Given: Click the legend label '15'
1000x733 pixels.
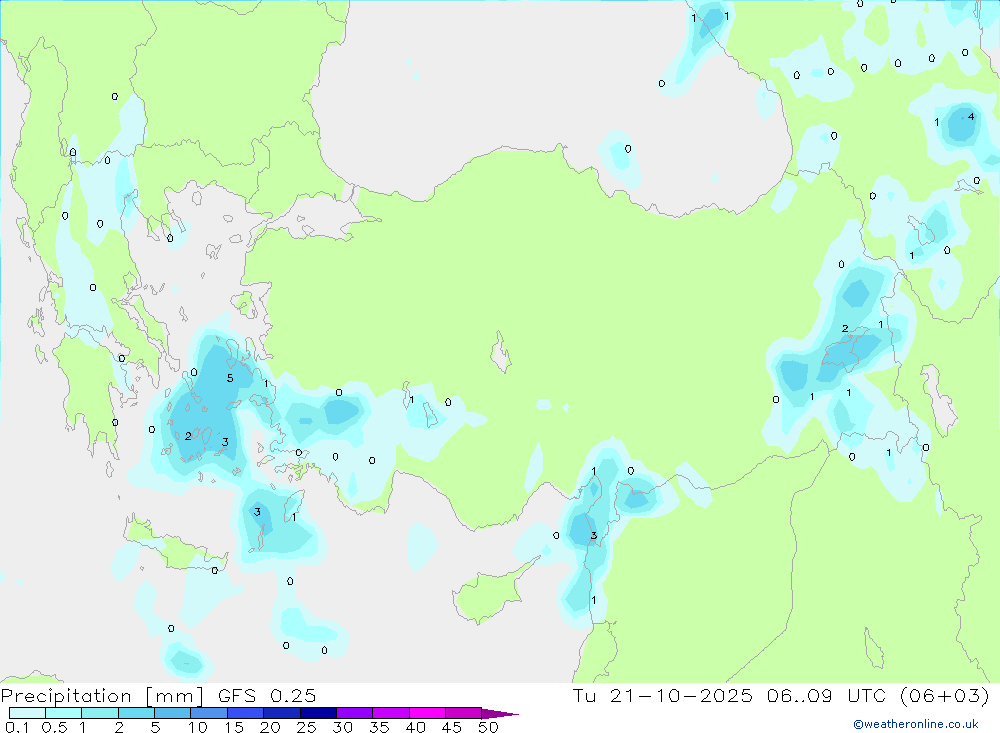Looking at the screenshot, I should pos(234,727).
